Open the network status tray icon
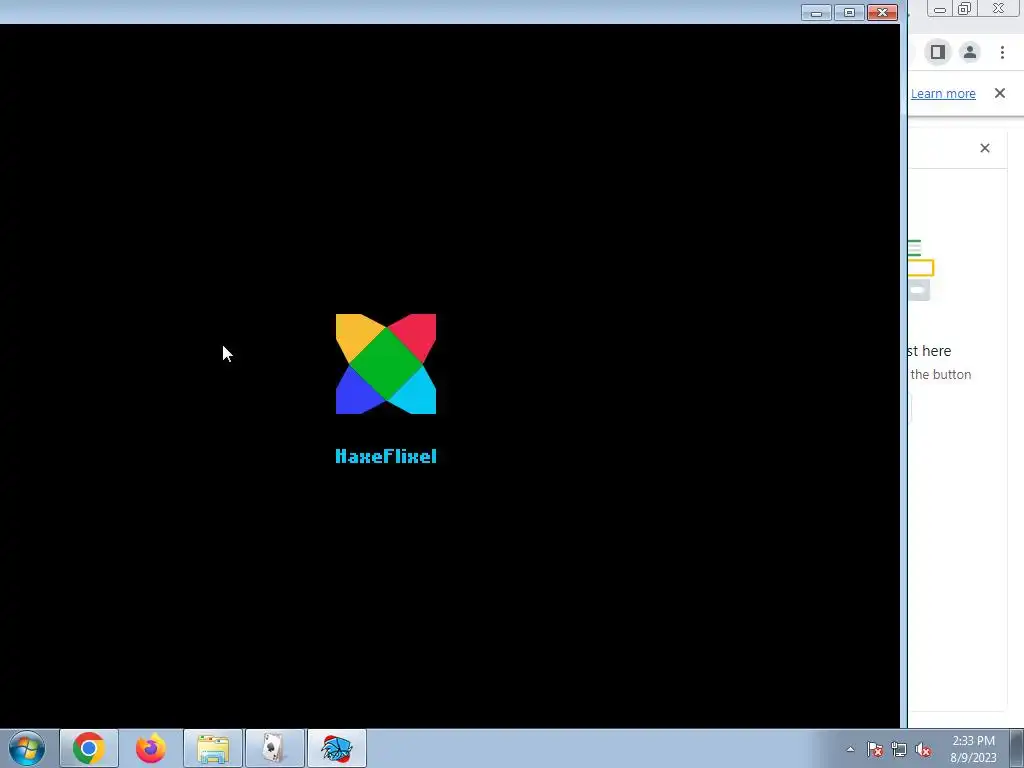Viewport: 1024px width, 768px height. [899, 750]
